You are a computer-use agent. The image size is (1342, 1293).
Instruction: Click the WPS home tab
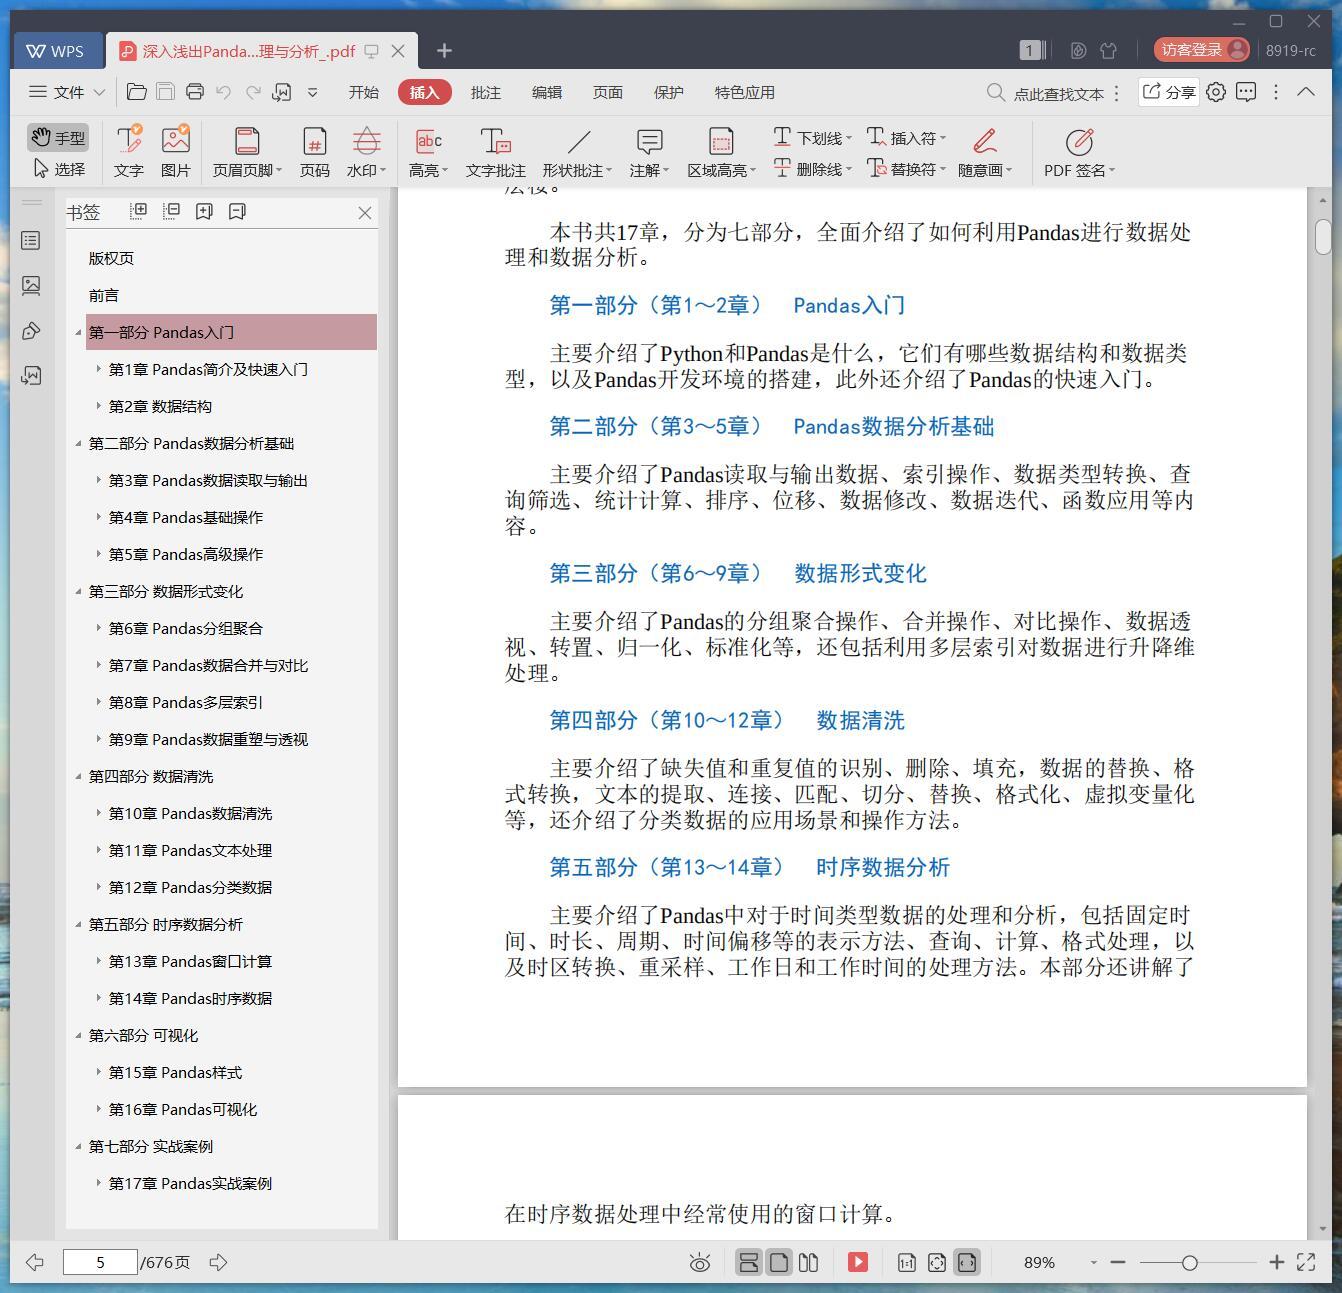click(x=56, y=51)
